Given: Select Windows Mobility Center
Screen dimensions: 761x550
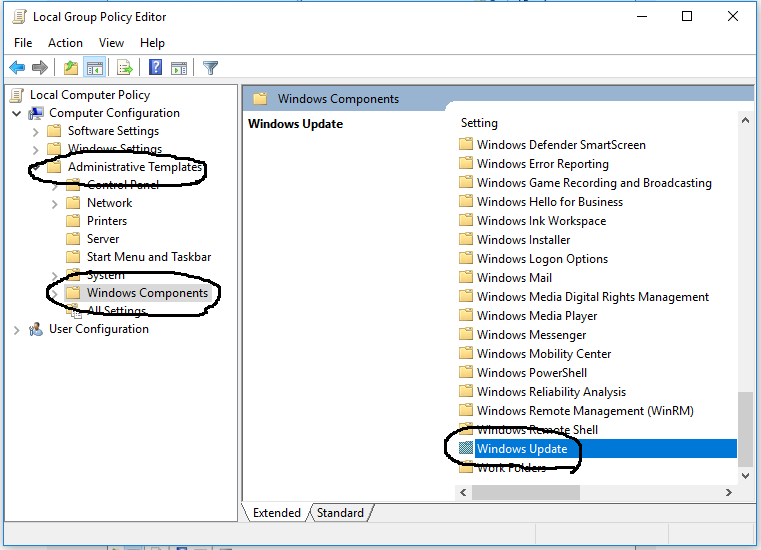Looking at the screenshot, I should click(x=544, y=353).
